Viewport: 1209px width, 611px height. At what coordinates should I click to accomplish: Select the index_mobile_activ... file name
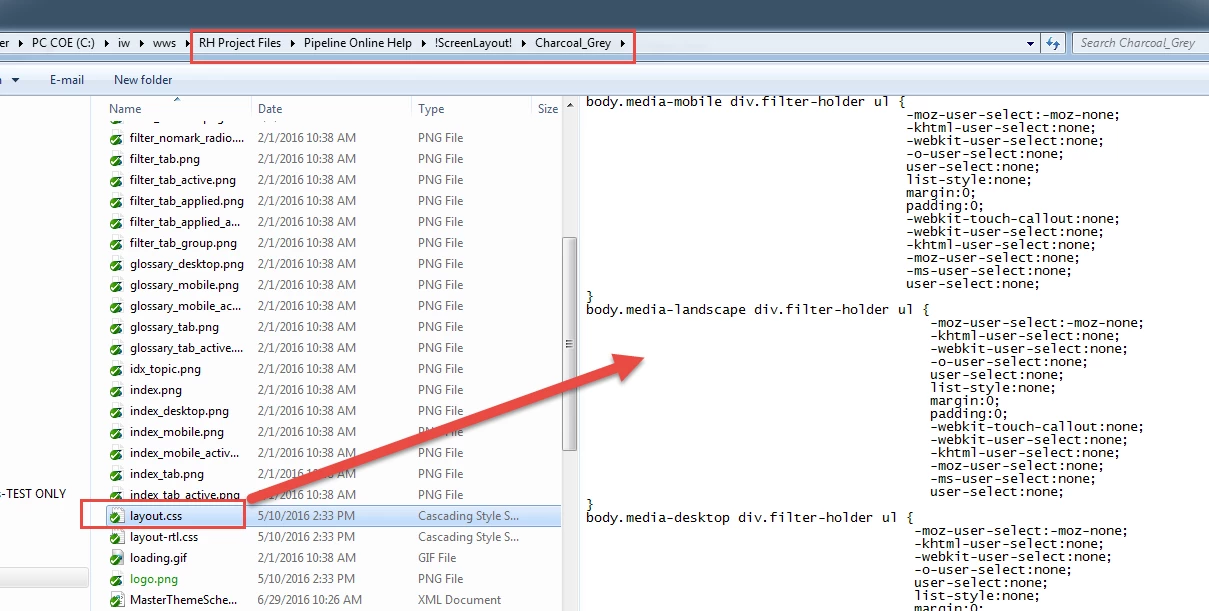coord(185,453)
